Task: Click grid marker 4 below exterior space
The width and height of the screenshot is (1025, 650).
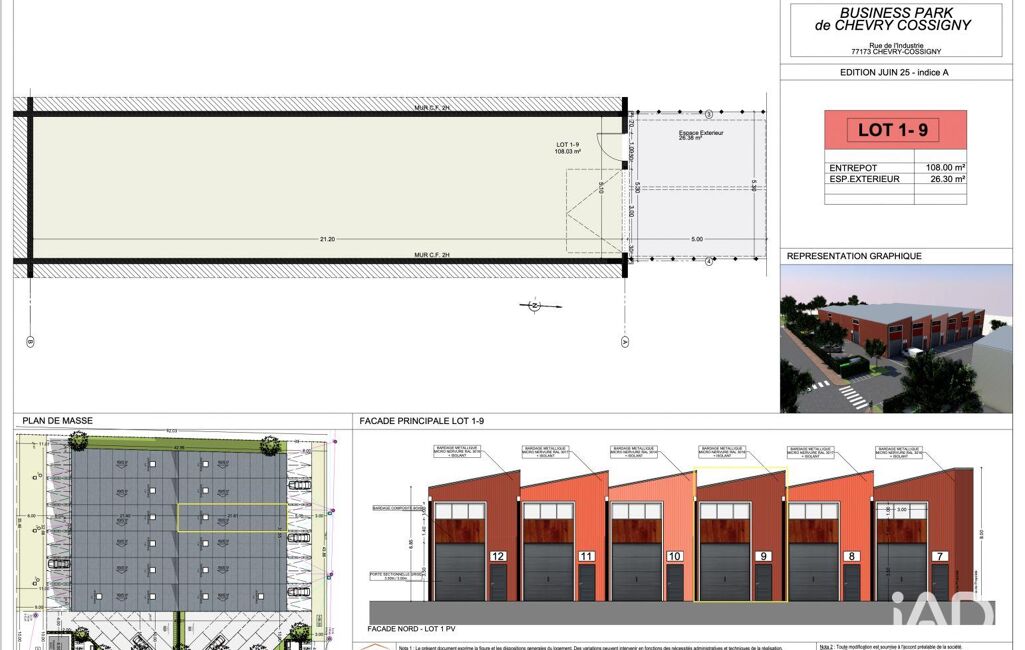Action: pos(708,261)
